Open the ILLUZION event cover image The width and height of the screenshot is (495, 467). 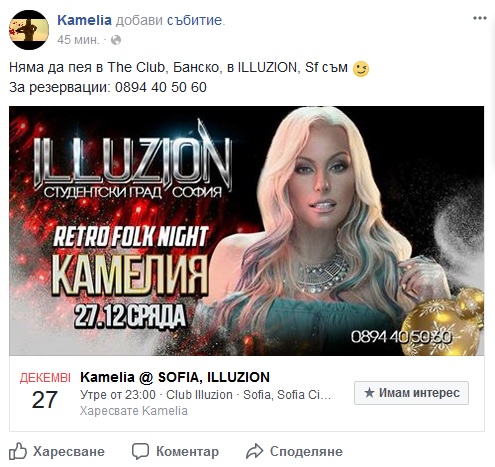coord(246,231)
